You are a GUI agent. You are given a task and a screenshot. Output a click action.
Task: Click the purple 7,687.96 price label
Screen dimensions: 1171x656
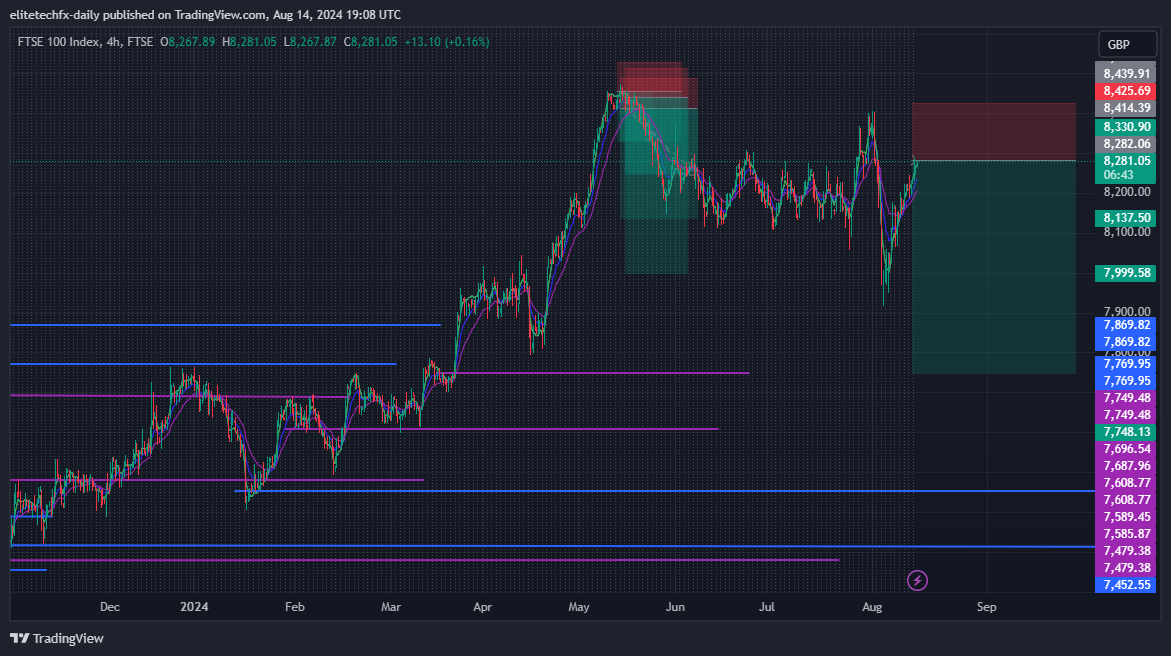click(1126, 465)
